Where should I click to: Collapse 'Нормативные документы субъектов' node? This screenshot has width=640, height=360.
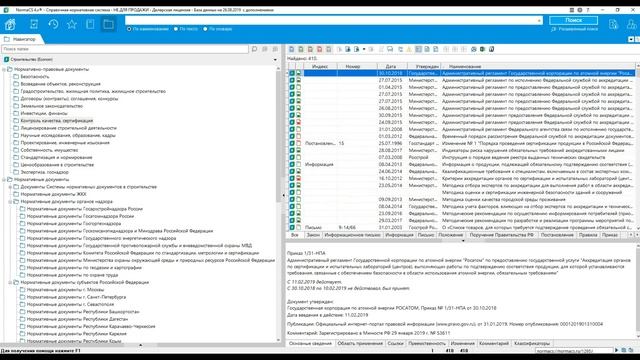[x=10, y=282]
